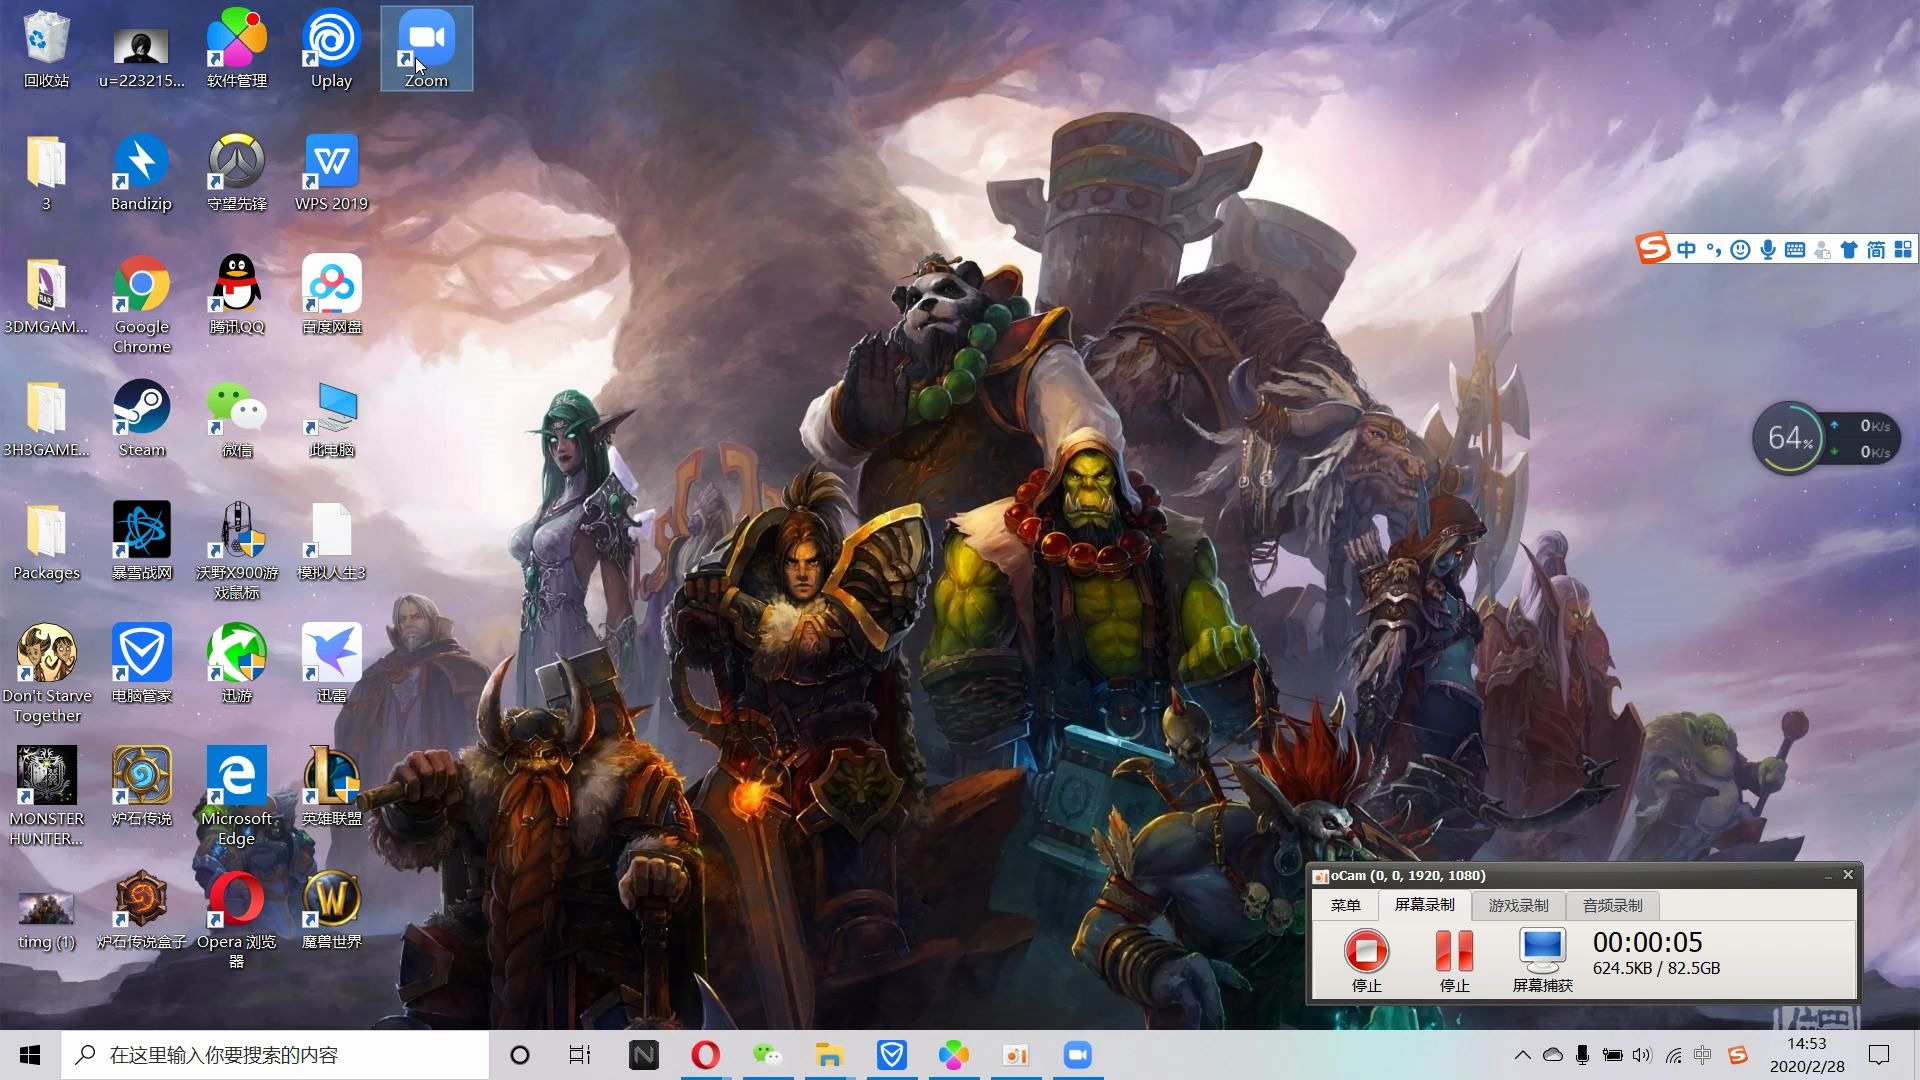Click the 64% memory usage widget
Image resolution: width=1920 pixels, height=1080 pixels.
click(x=1789, y=438)
